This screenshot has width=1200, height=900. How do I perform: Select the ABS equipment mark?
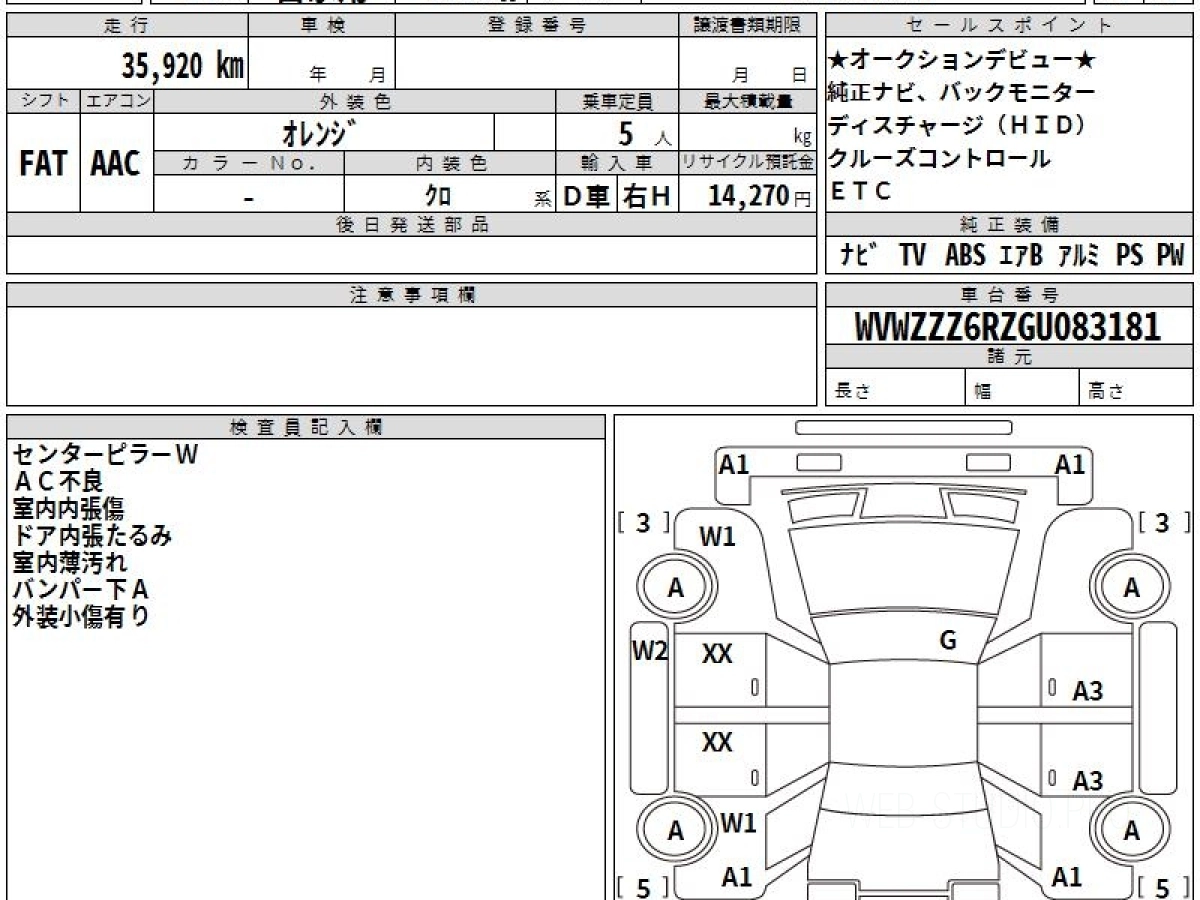coord(965,256)
